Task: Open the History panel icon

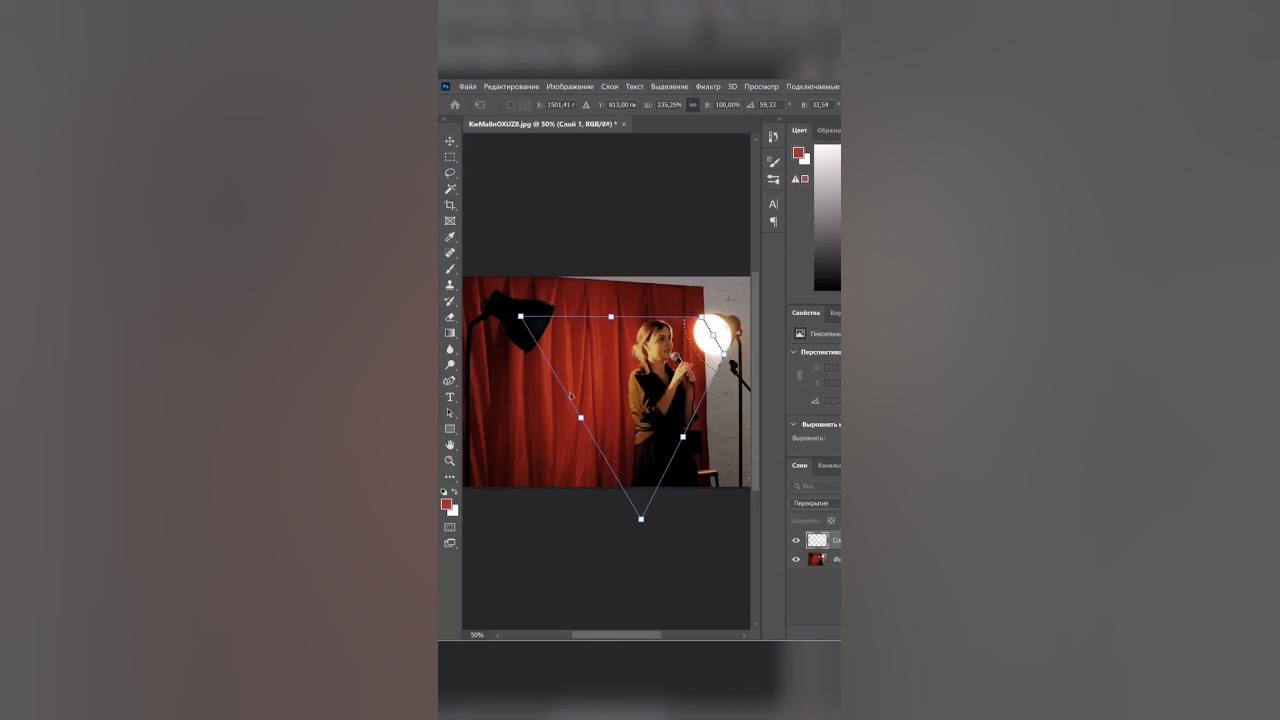Action: (x=773, y=137)
